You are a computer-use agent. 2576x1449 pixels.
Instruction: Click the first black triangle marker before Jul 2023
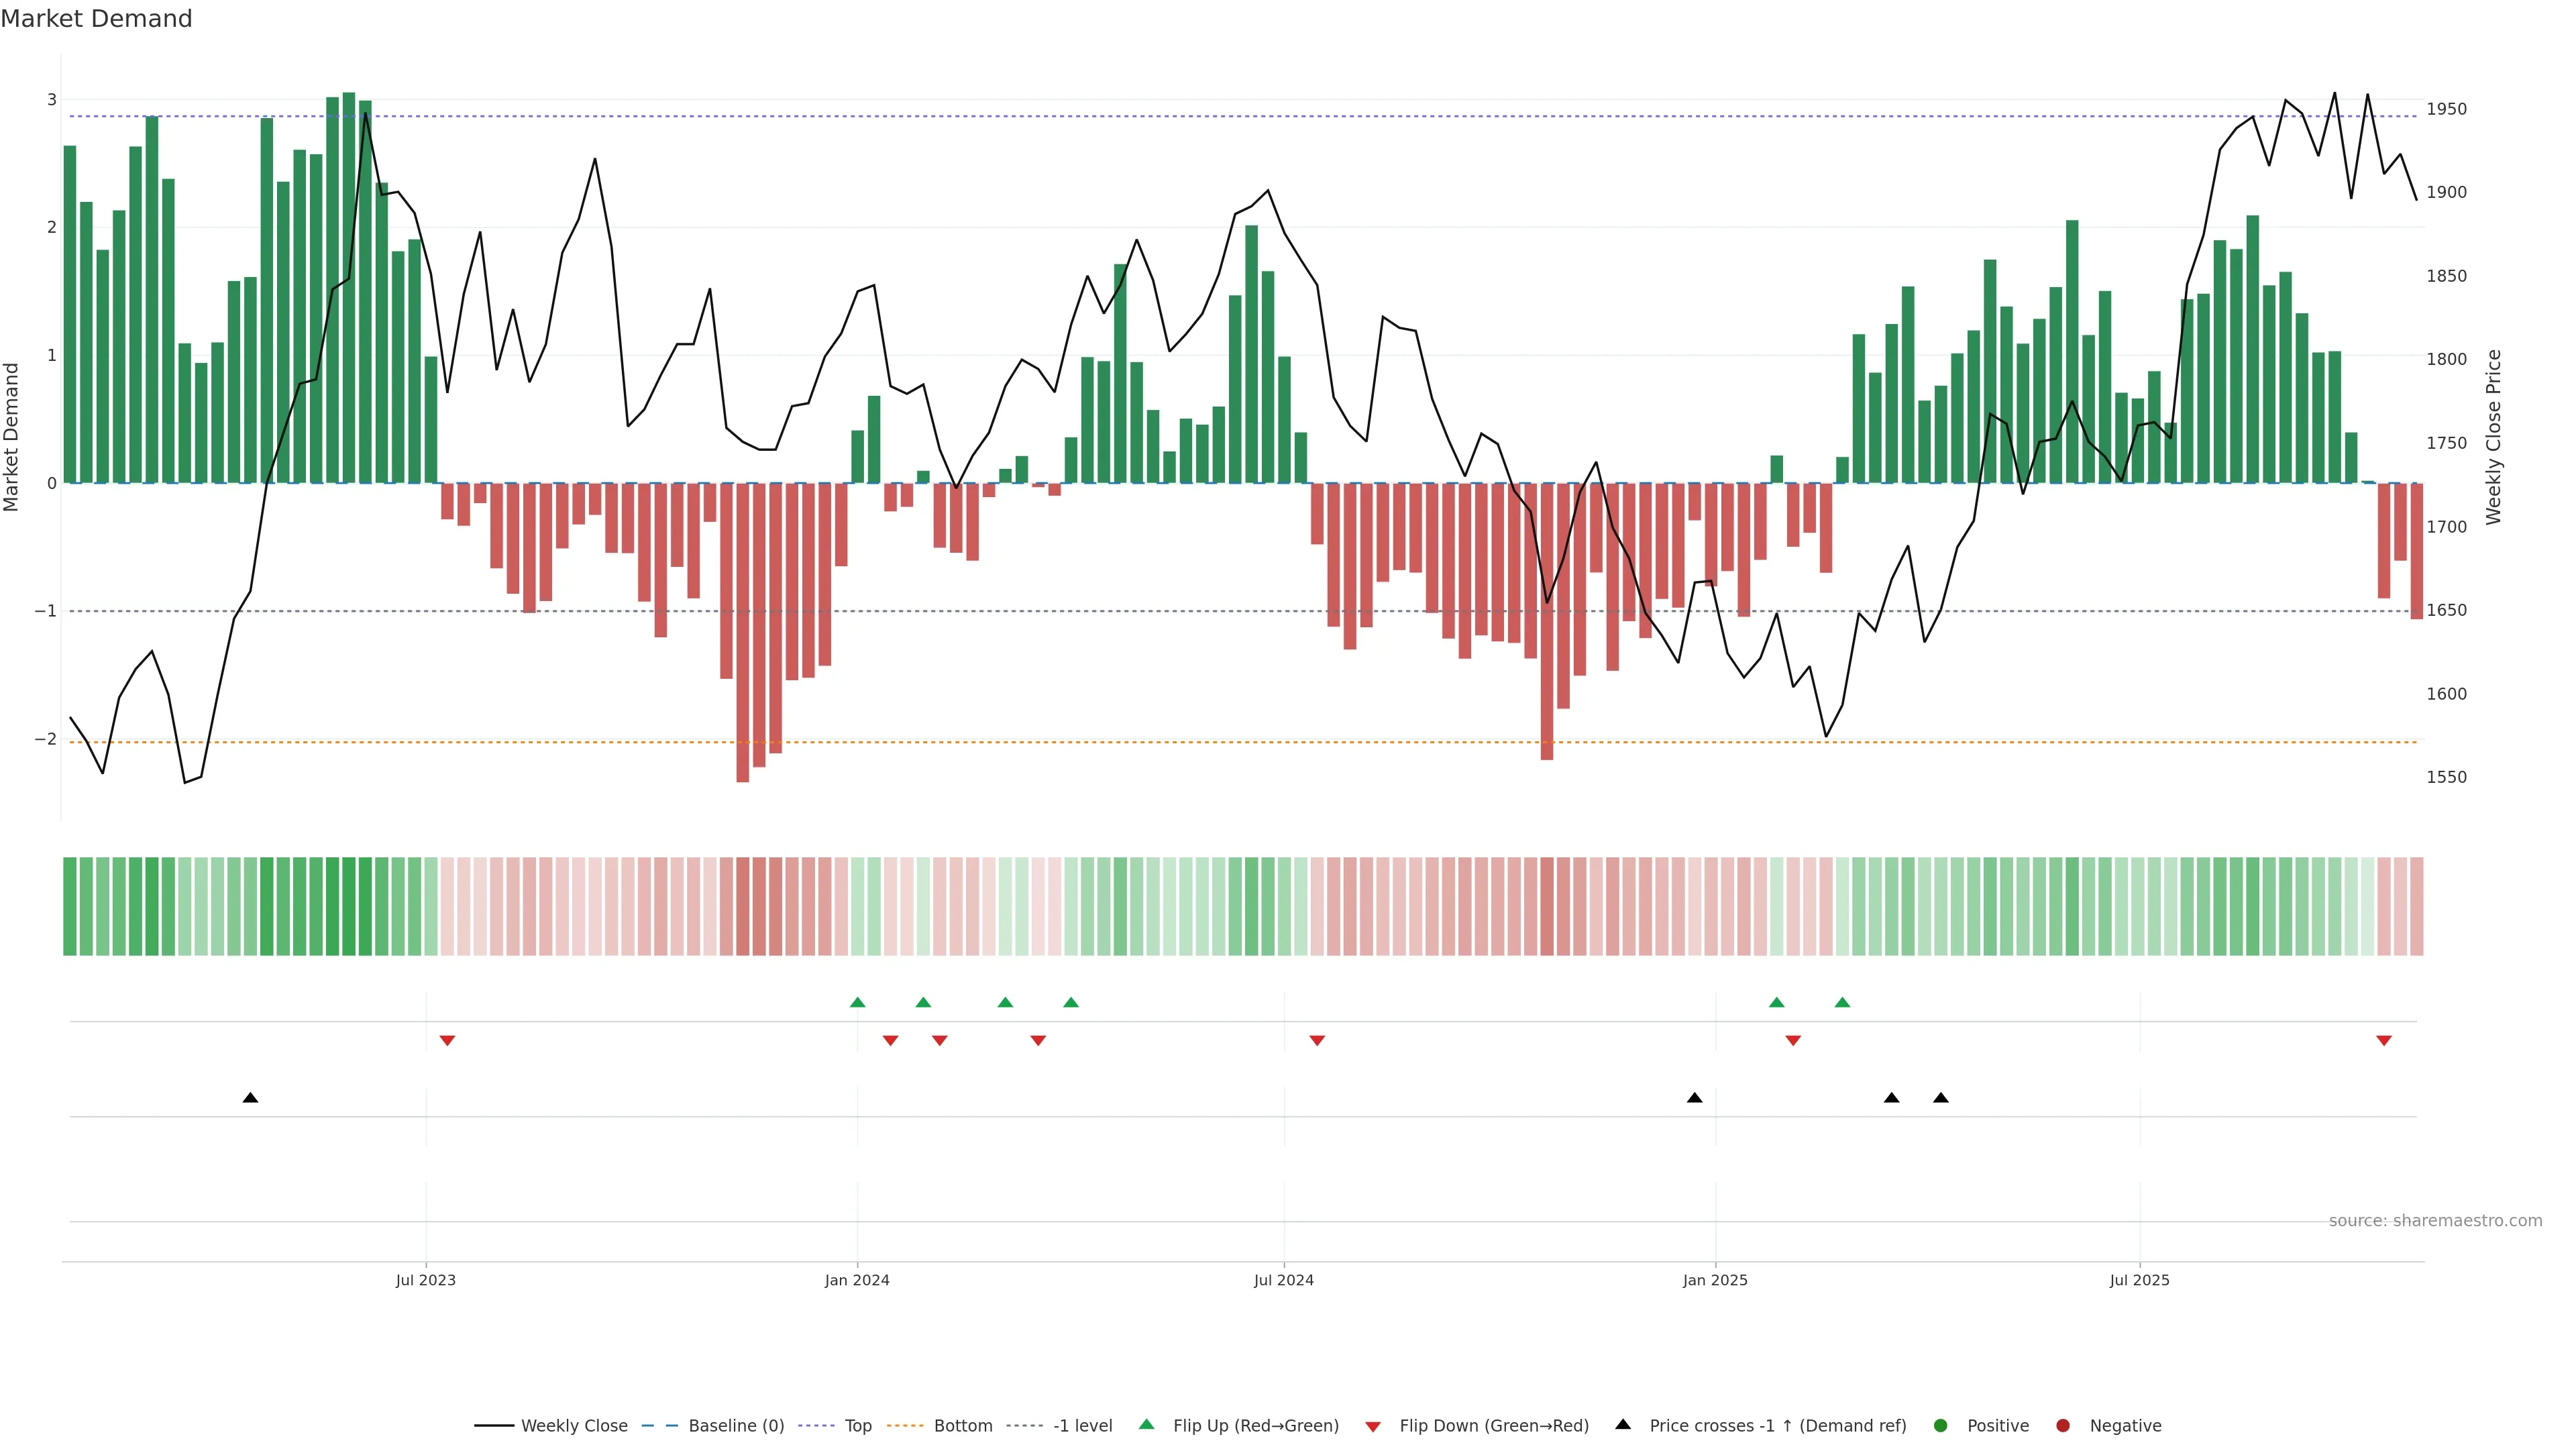[250, 1098]
